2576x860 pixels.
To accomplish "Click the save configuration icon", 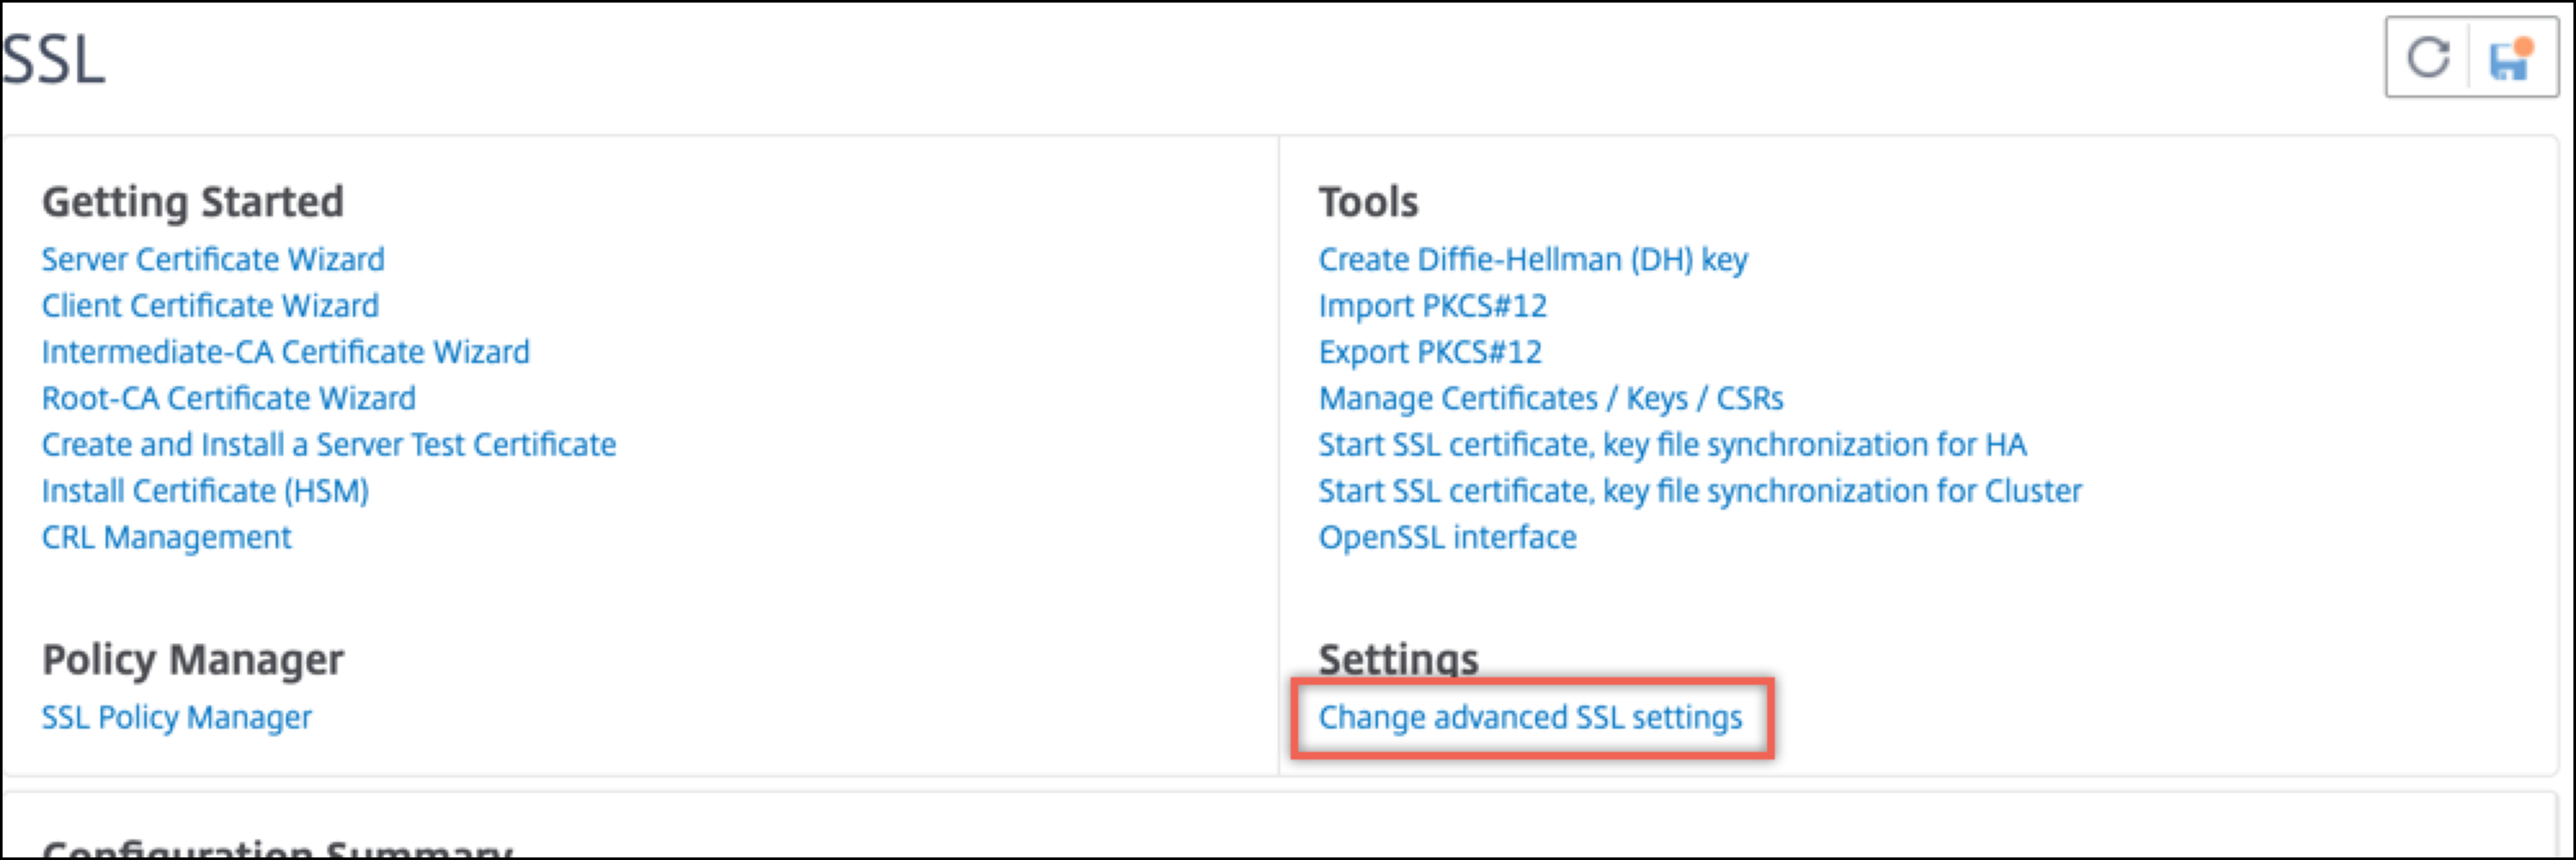I will pyautogui.click(x=2511, y=59).
